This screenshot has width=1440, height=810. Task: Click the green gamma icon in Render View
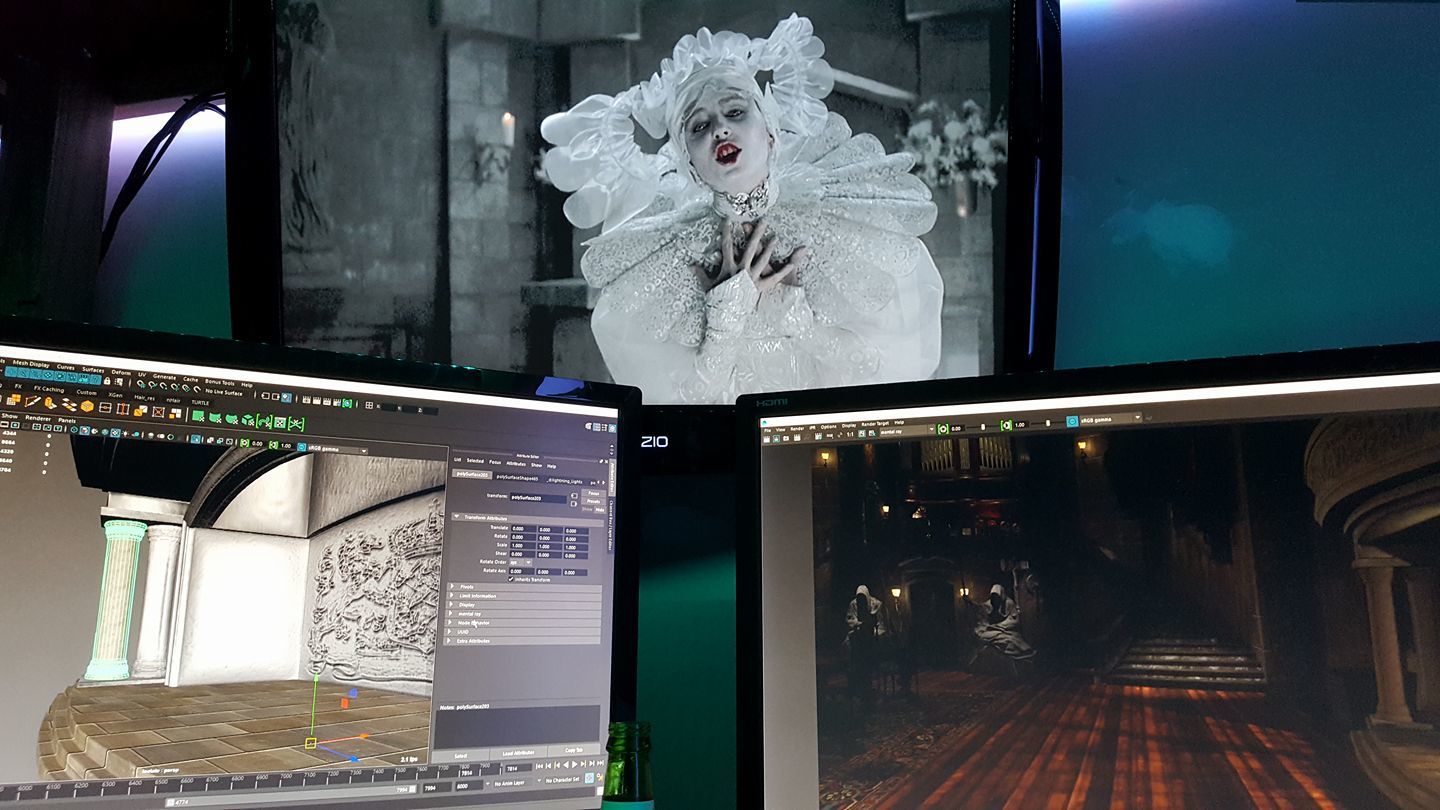[1005, 424]
